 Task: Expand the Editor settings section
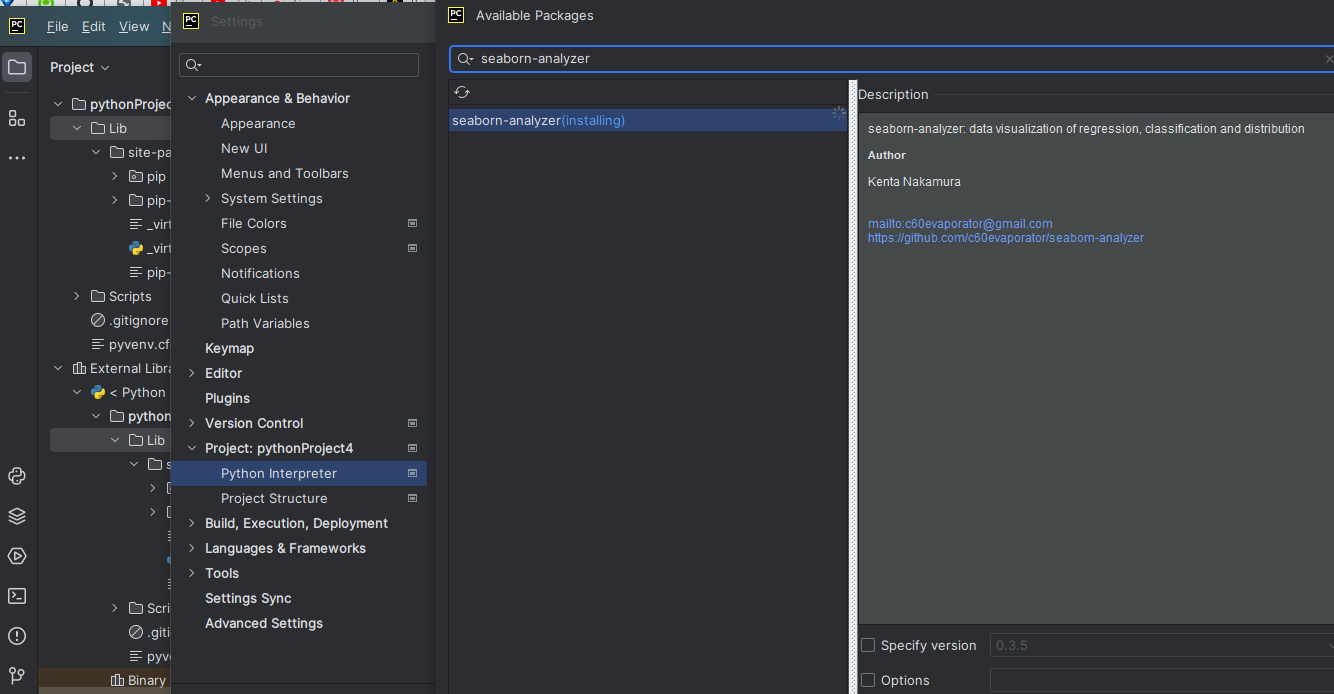point(192,373)
